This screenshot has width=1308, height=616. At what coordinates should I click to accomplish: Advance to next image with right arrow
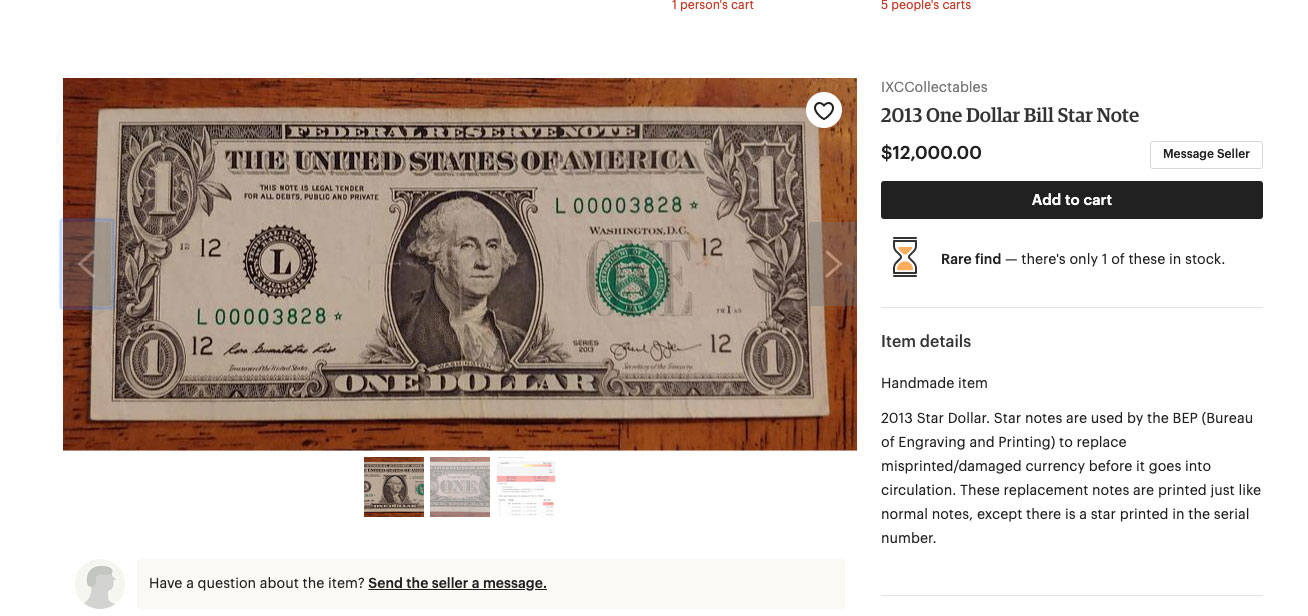click(x=832, y=264)
